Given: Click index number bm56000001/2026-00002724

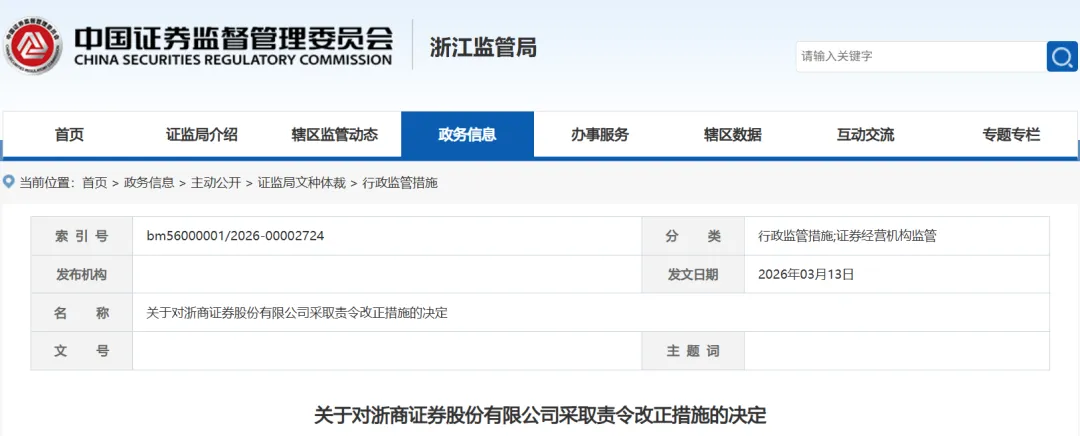Looking at the screenshot, I should 236,236.
